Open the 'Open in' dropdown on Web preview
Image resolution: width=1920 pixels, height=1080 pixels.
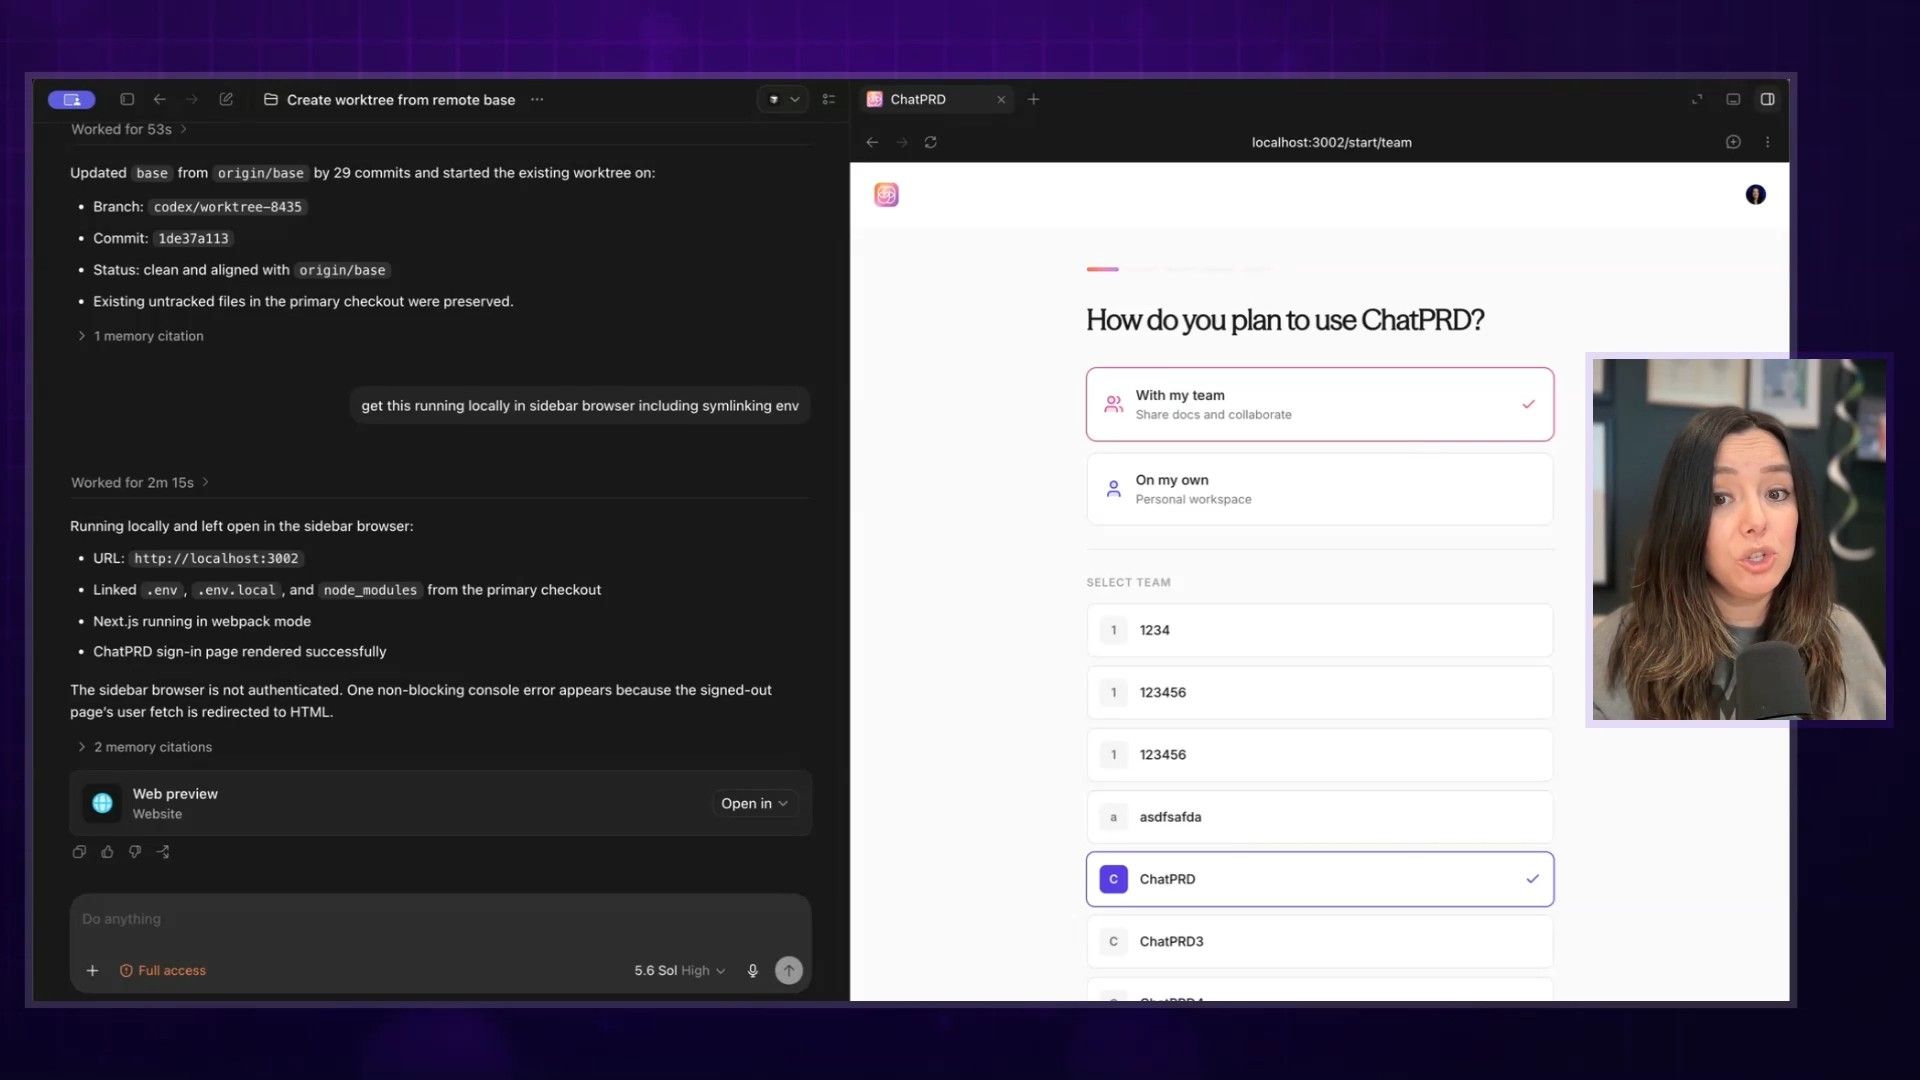pos(754,803)
